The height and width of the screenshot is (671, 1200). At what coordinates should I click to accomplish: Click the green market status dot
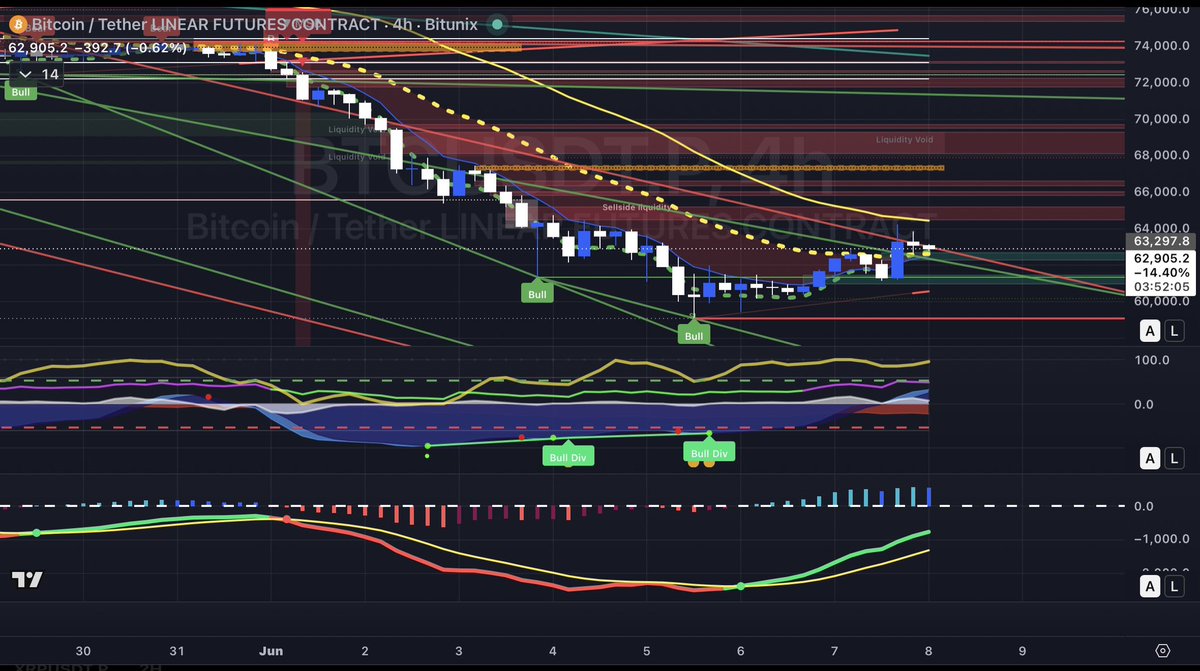pos(499,24)
